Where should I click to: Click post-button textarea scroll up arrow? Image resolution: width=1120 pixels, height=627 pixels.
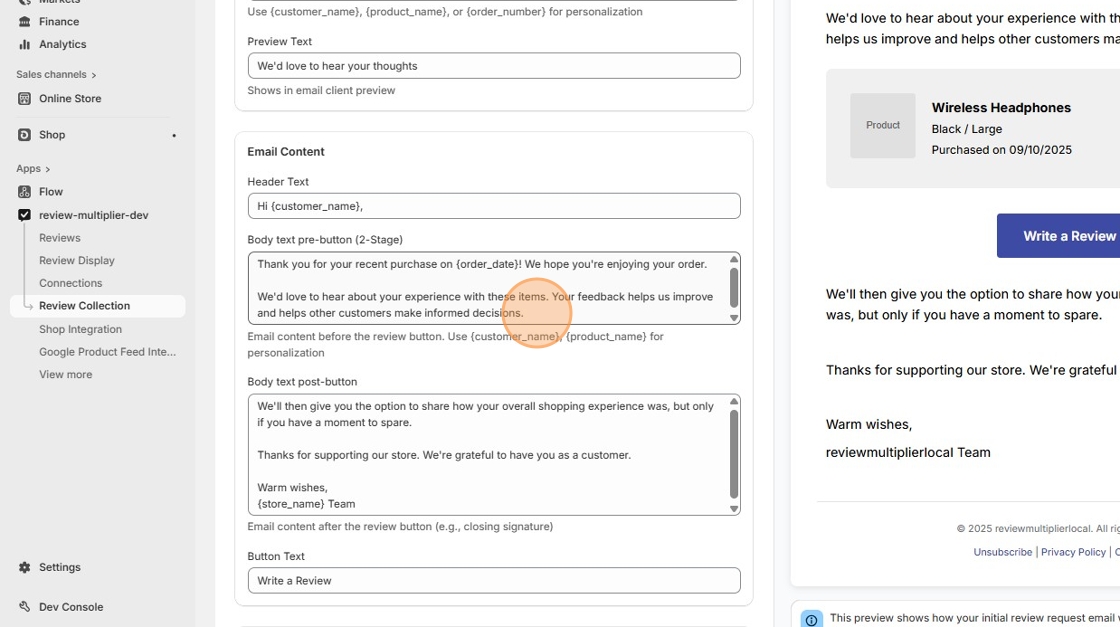(734, 401)
